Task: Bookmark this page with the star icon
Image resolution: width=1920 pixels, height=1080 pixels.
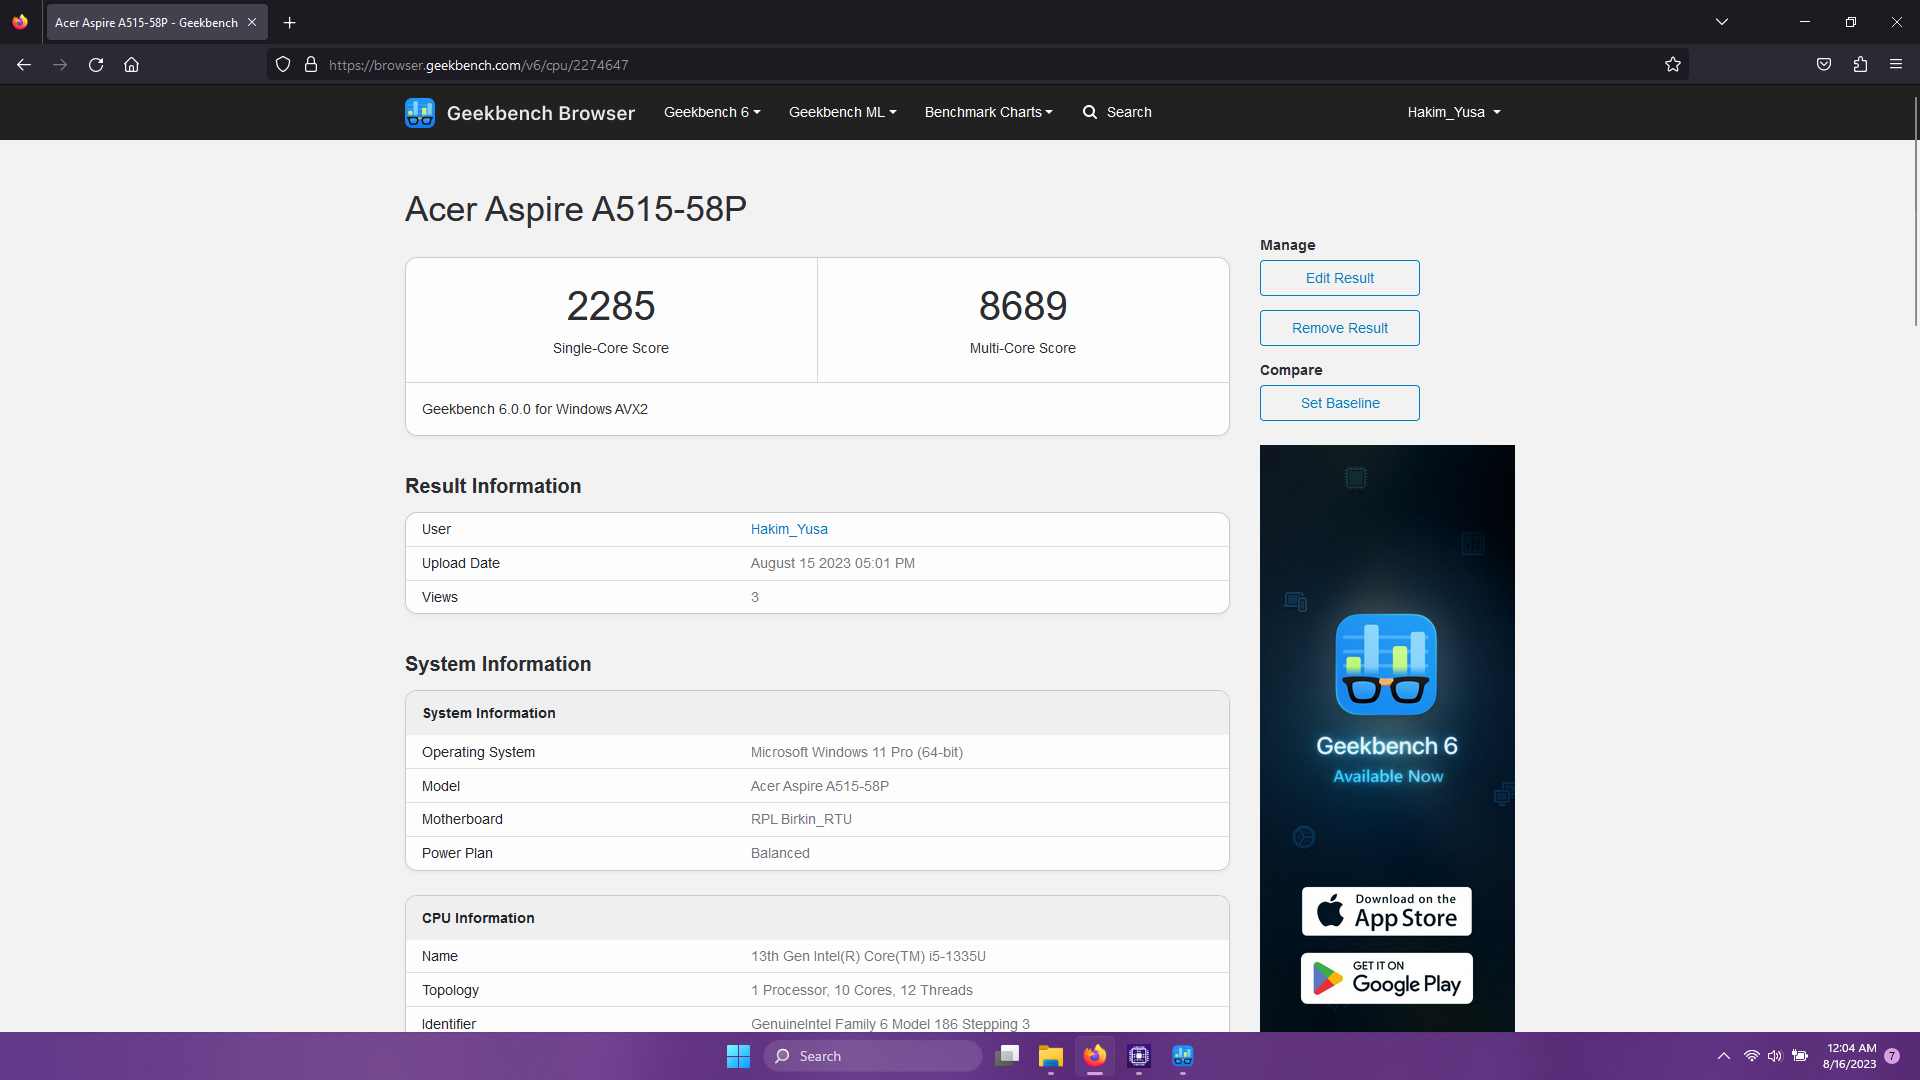Action: click(1673, 65)
